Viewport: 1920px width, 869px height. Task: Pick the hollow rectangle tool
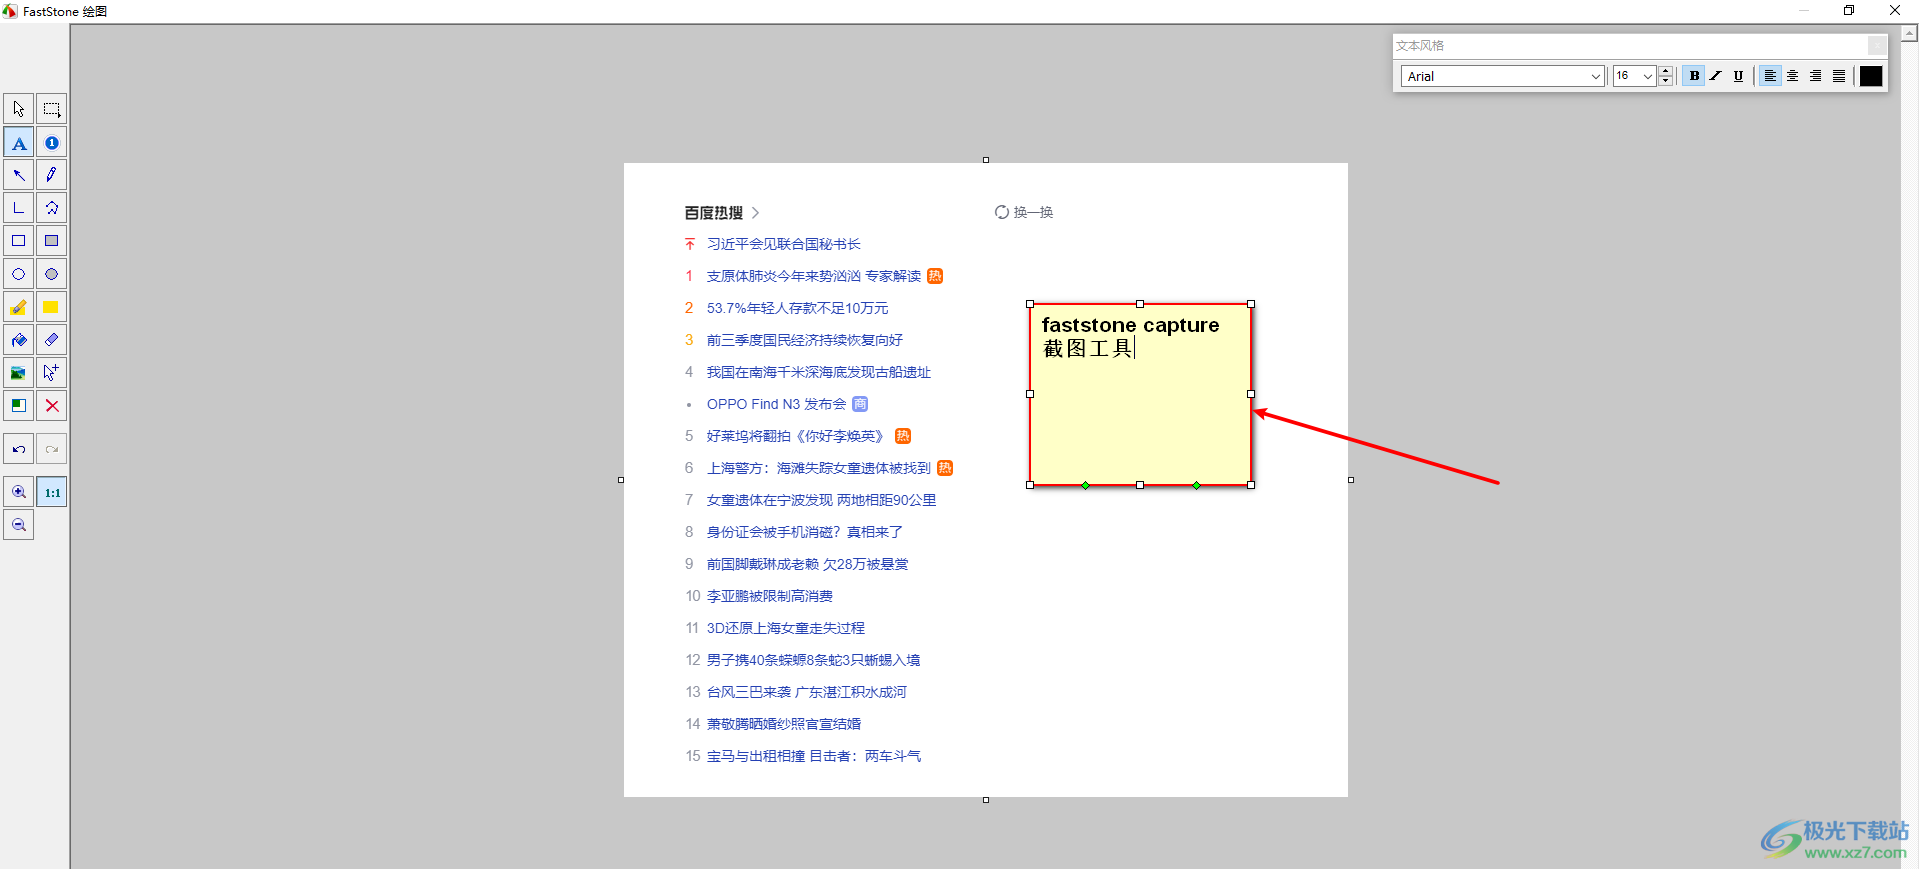tap(19, 241)
